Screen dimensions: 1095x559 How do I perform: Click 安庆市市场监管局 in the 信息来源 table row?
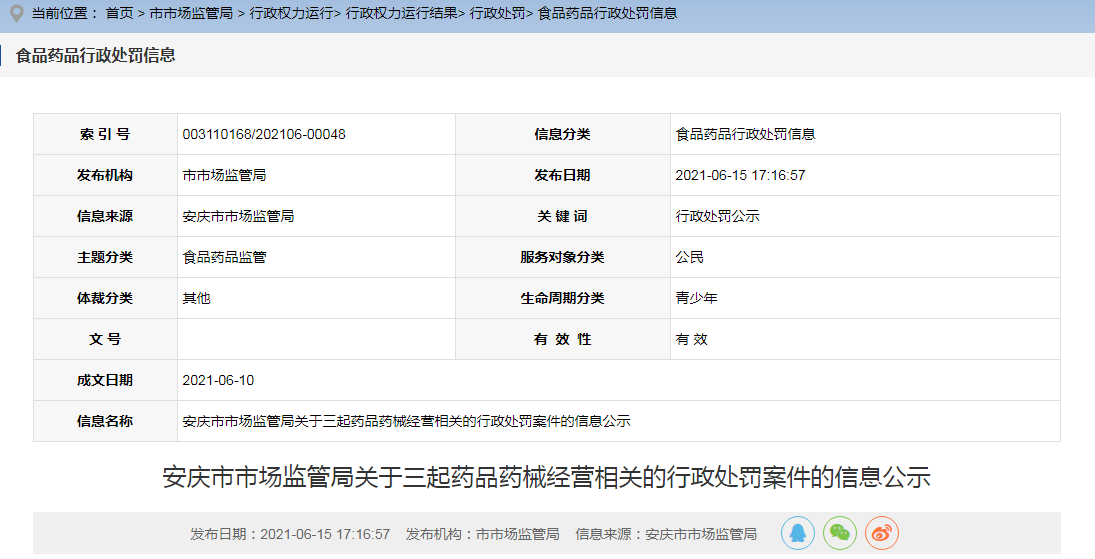point(238,216)
